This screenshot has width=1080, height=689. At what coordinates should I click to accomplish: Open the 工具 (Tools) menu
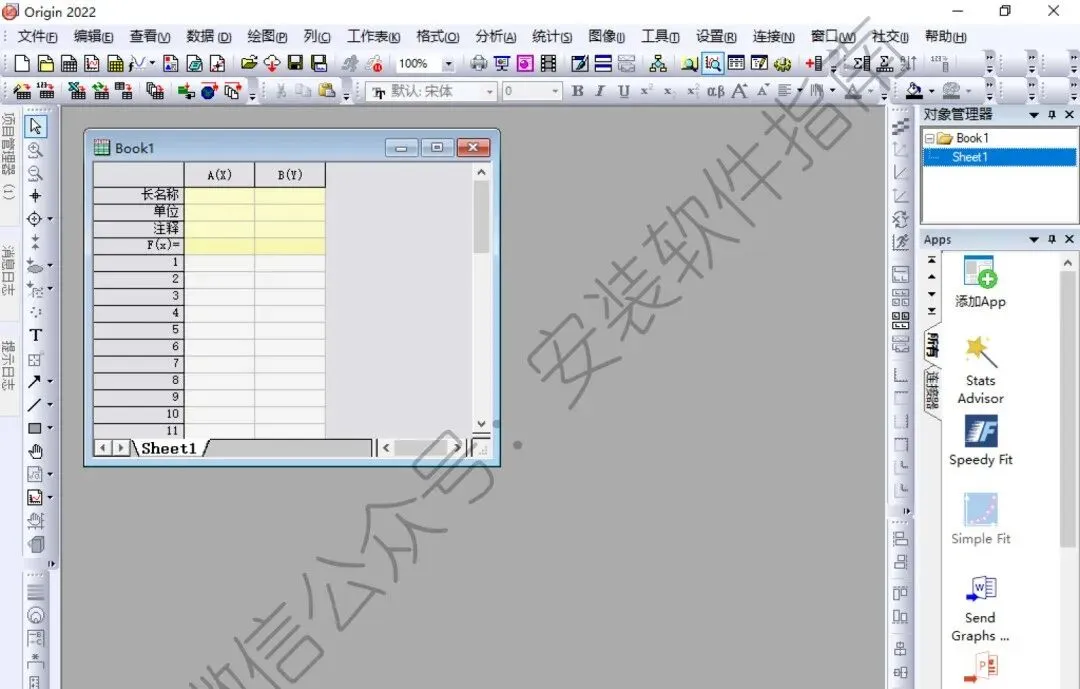[x=660, y=37]
